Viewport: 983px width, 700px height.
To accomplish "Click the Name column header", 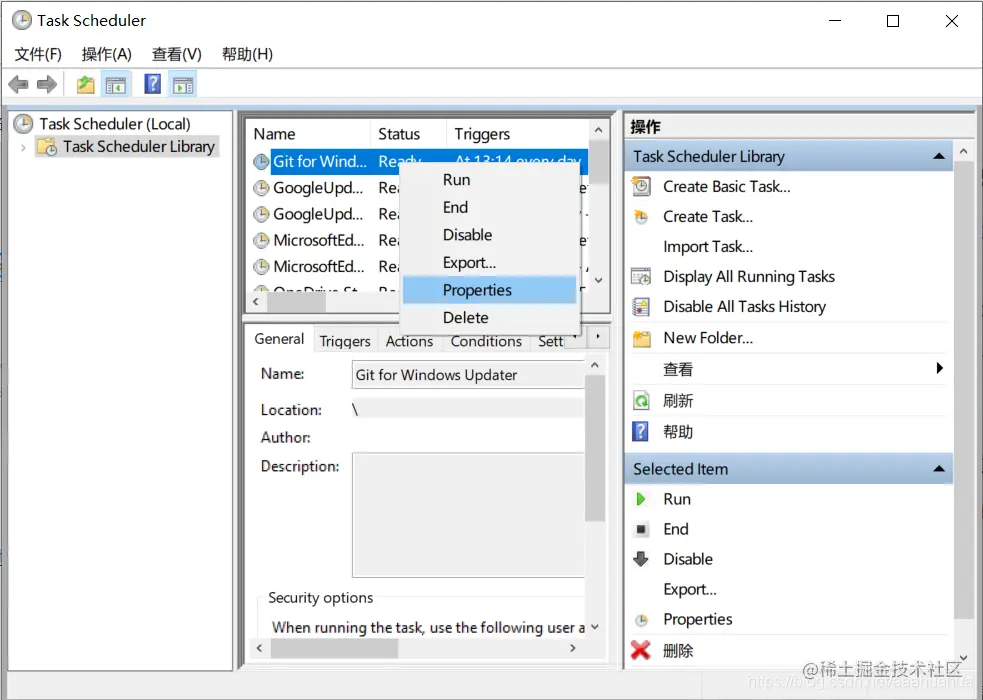I will coord(310,134).
